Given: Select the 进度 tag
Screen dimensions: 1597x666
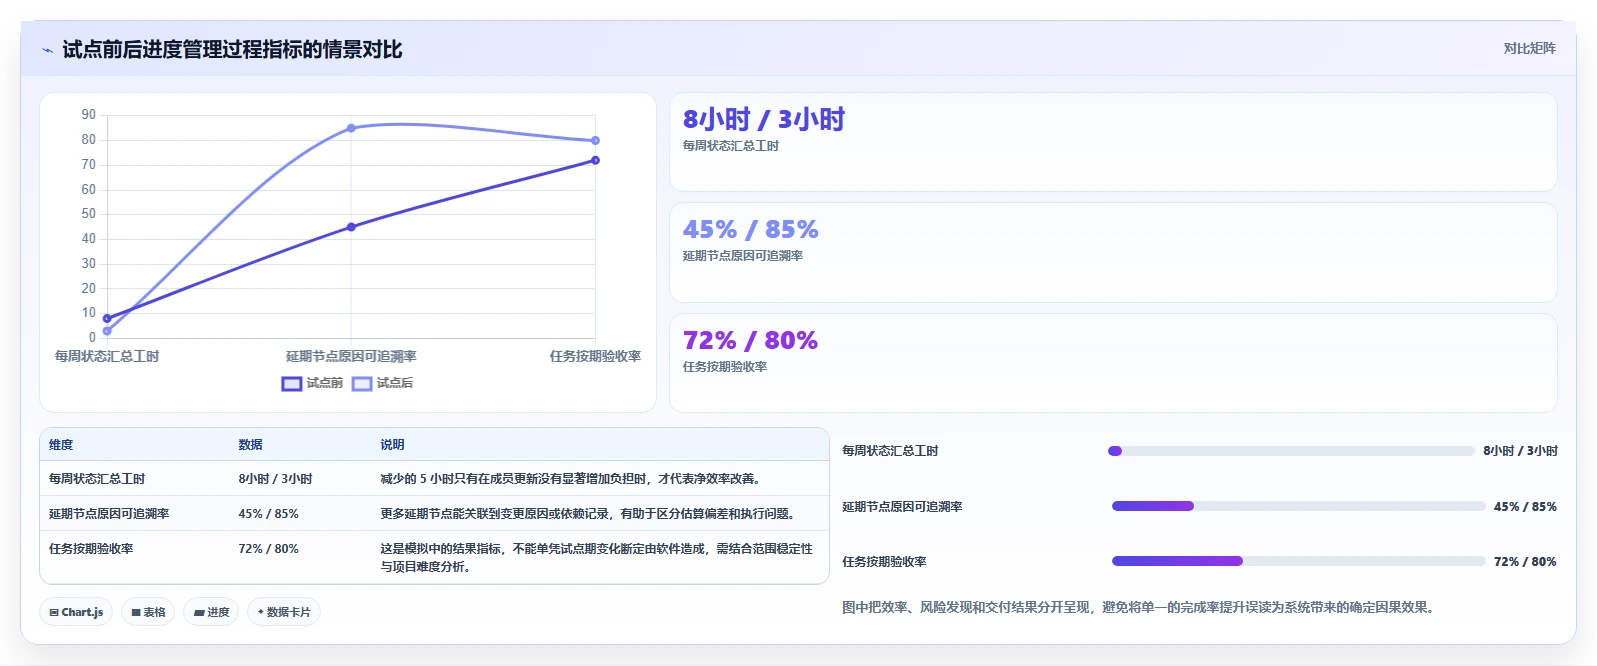Looking at the screenshot, I should coord(211,612).
